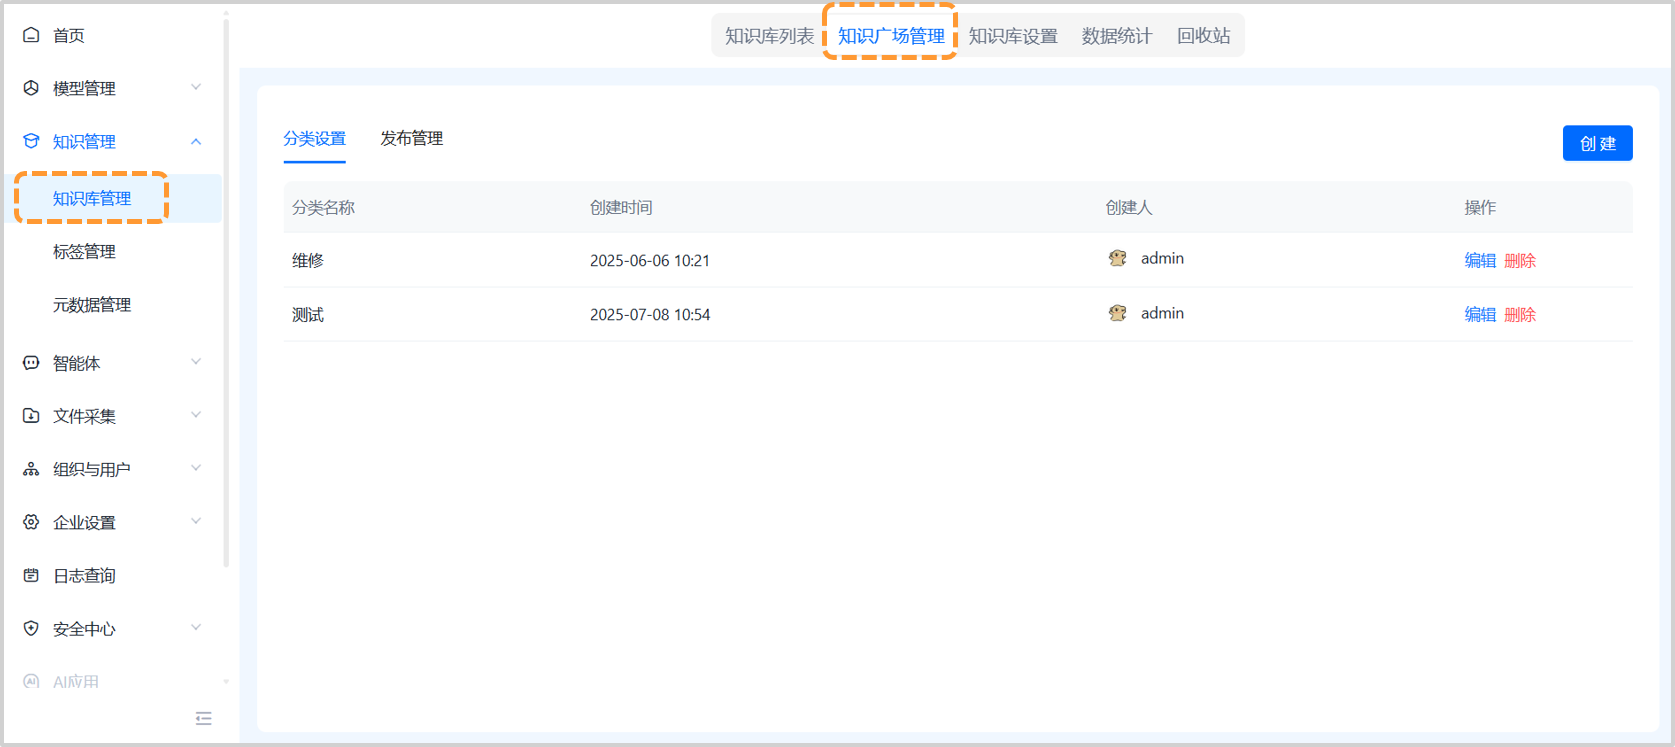Click the 模型管理 sidebar icon

[31, 88]
